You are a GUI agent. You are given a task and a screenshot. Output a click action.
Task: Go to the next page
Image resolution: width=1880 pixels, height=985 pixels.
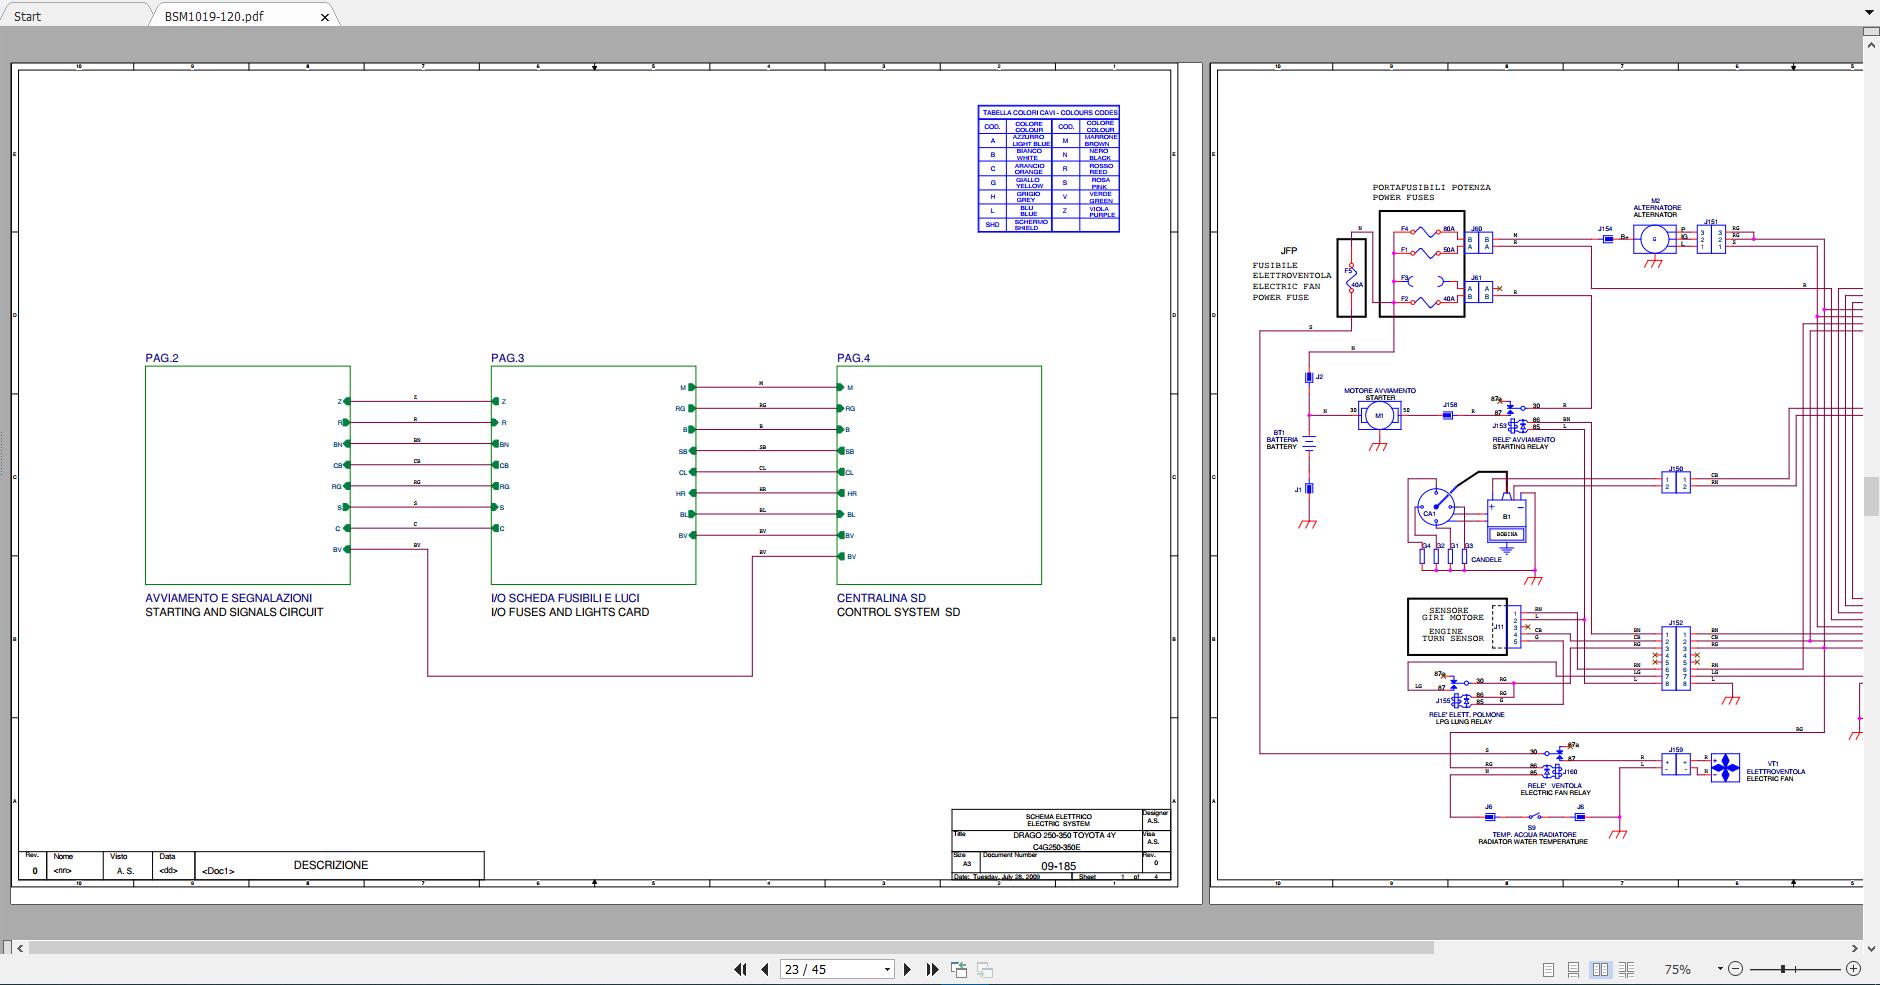907,969
